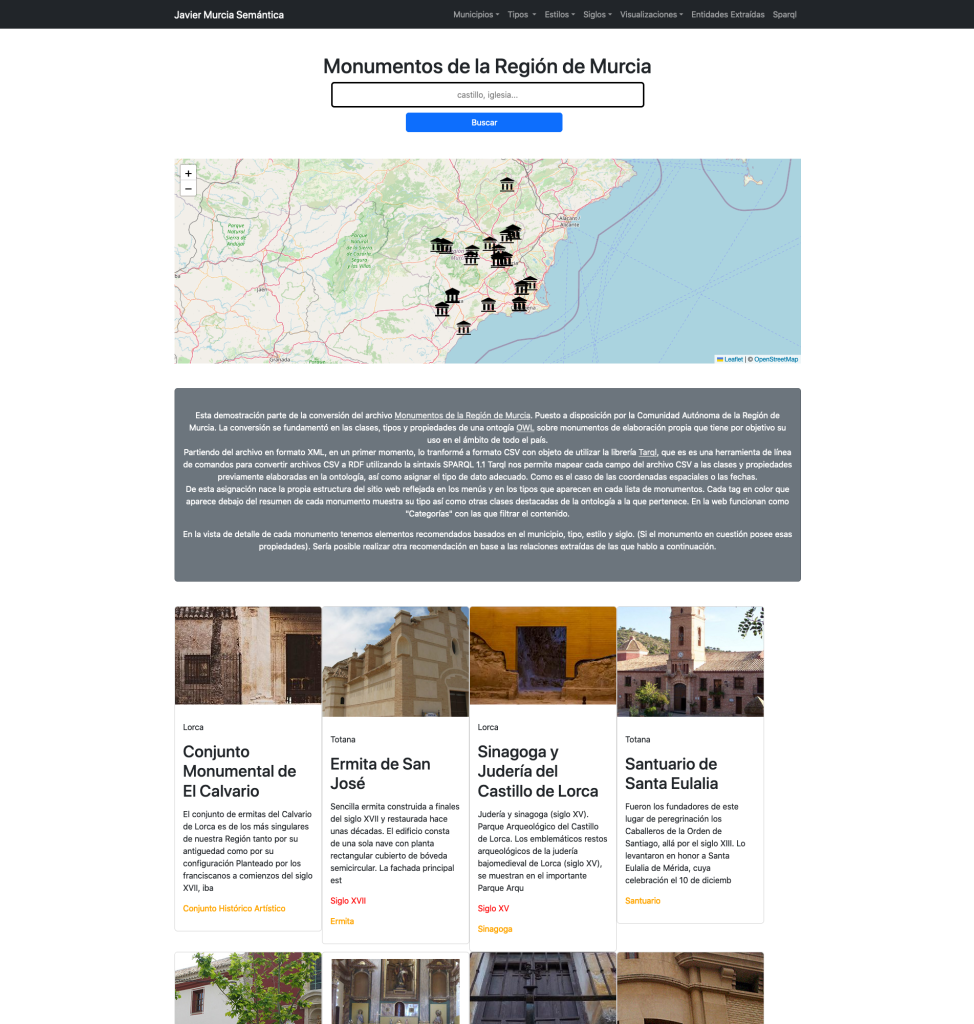Focus the monument search text field
The image size is (974, 1024).
[487, 95]
